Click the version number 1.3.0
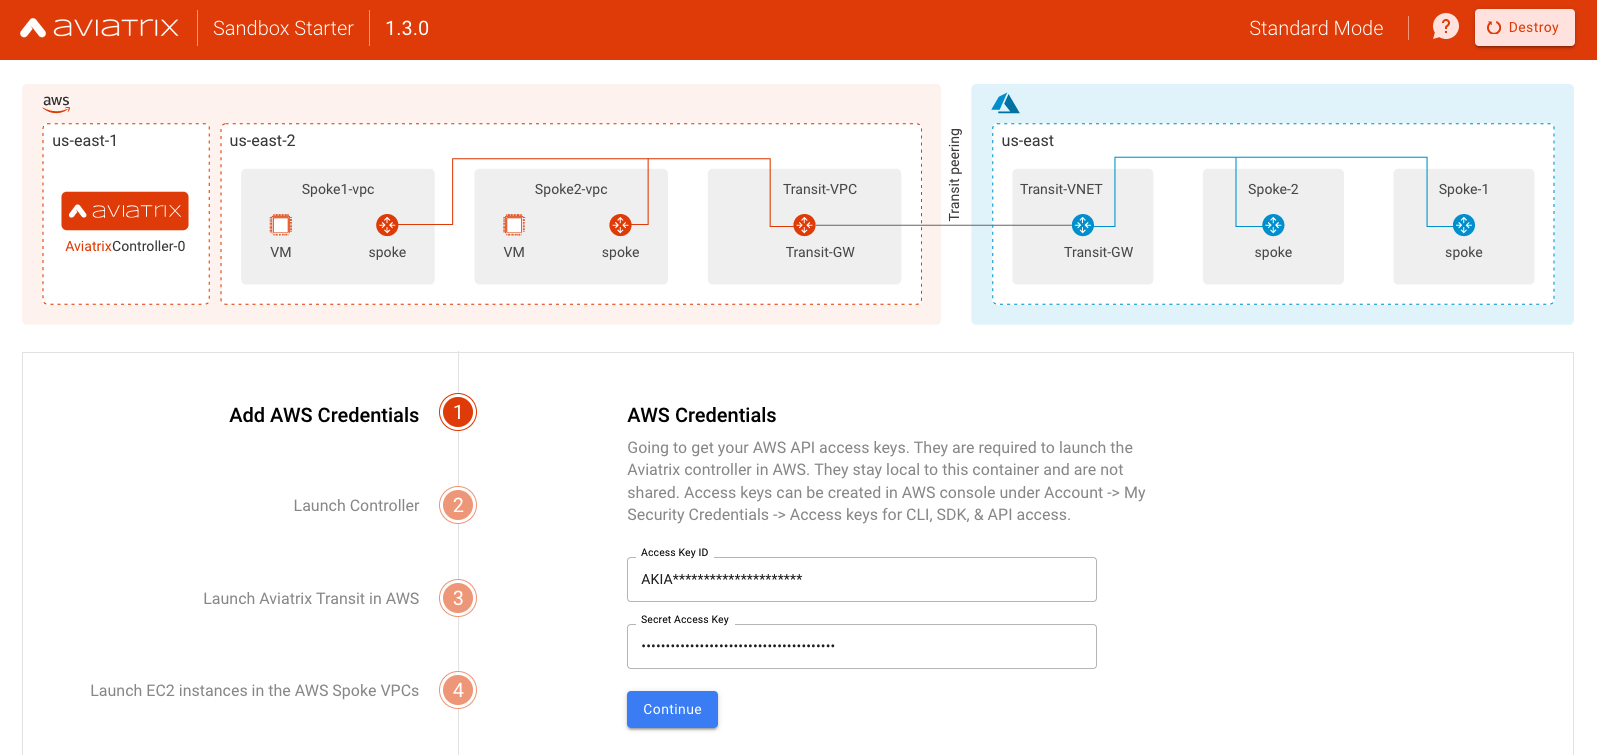This screenshot has height=755, width=1597. pos(407,28)
